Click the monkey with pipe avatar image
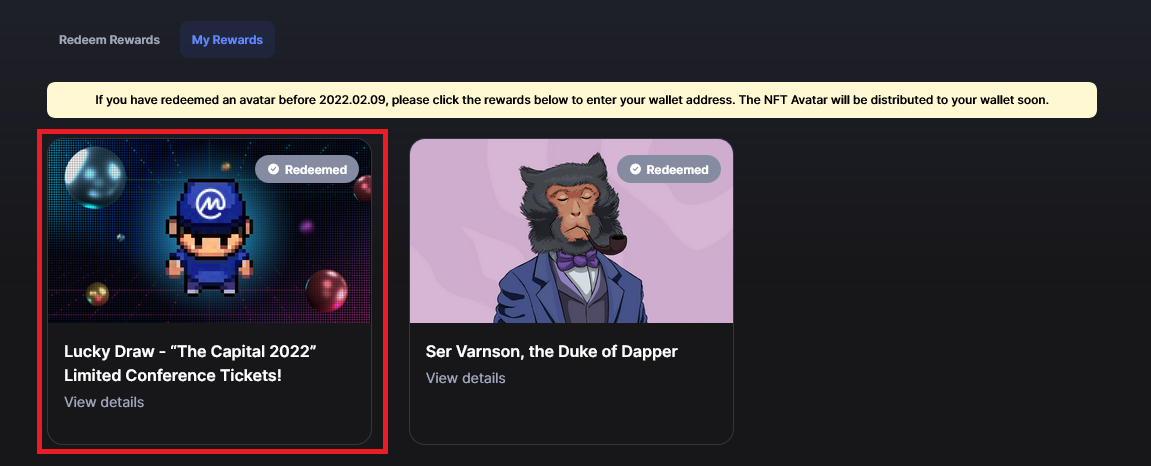Screen dimensions: 1151x466 pos(570,239)
